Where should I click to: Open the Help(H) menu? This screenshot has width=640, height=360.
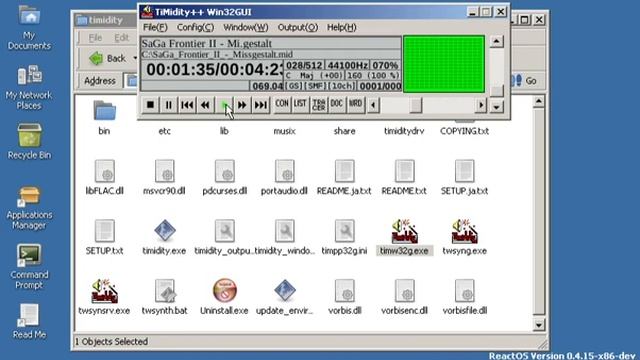pos(342,27)
